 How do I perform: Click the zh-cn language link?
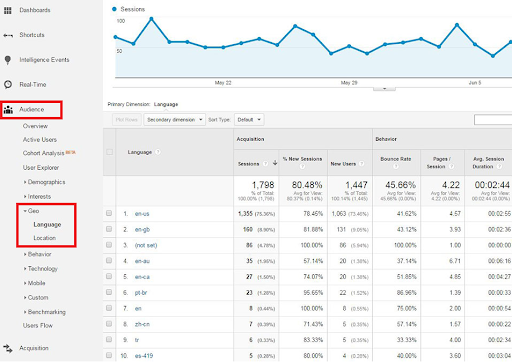(x=142, y=324)
